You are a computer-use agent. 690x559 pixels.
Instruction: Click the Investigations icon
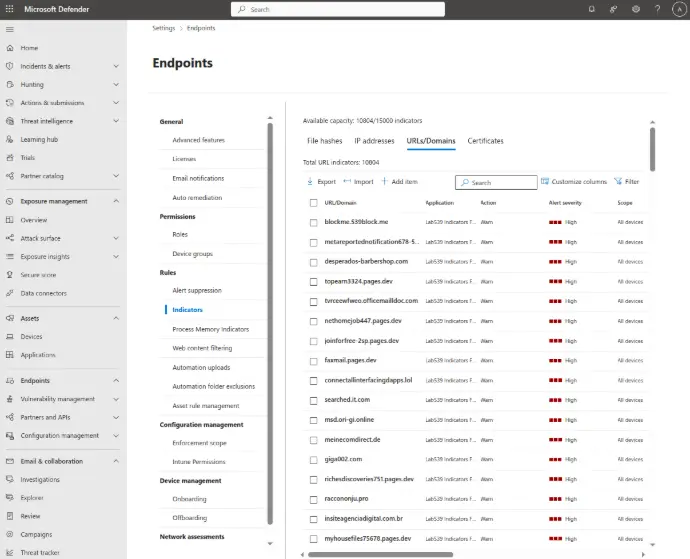pyautogui.click(x=10, y=479)
